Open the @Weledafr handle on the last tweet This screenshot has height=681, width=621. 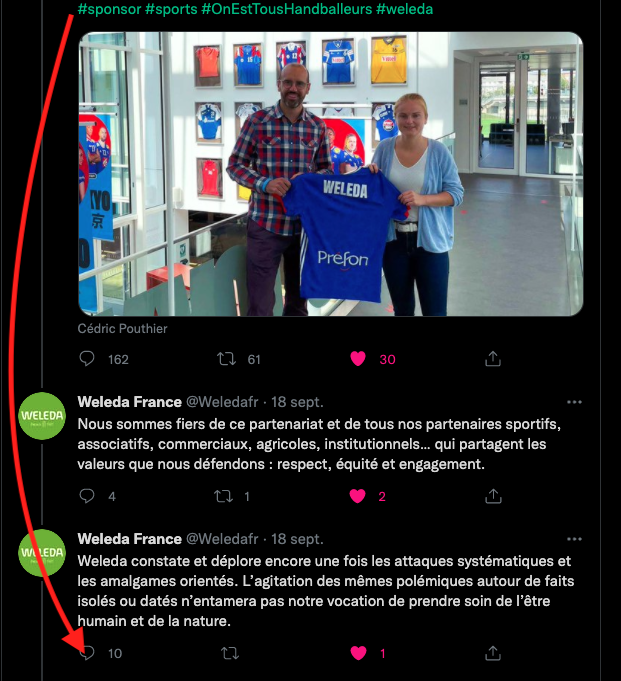(x=222, y=539)
